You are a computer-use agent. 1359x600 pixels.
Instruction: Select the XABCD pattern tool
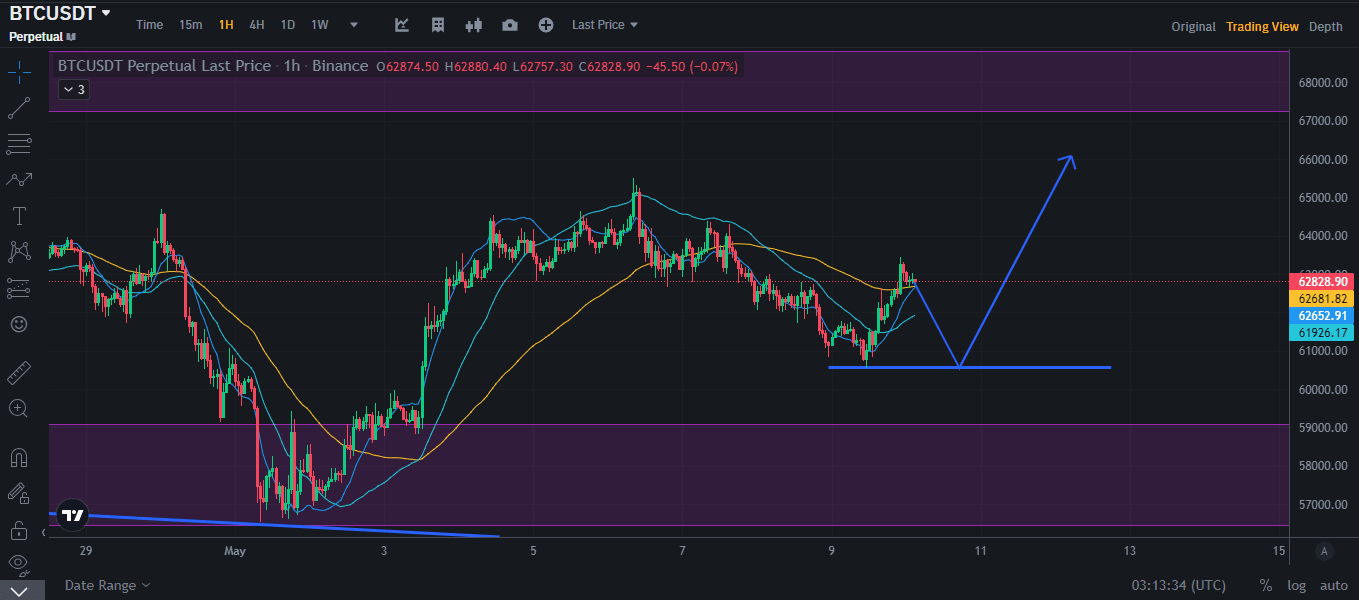18,251
